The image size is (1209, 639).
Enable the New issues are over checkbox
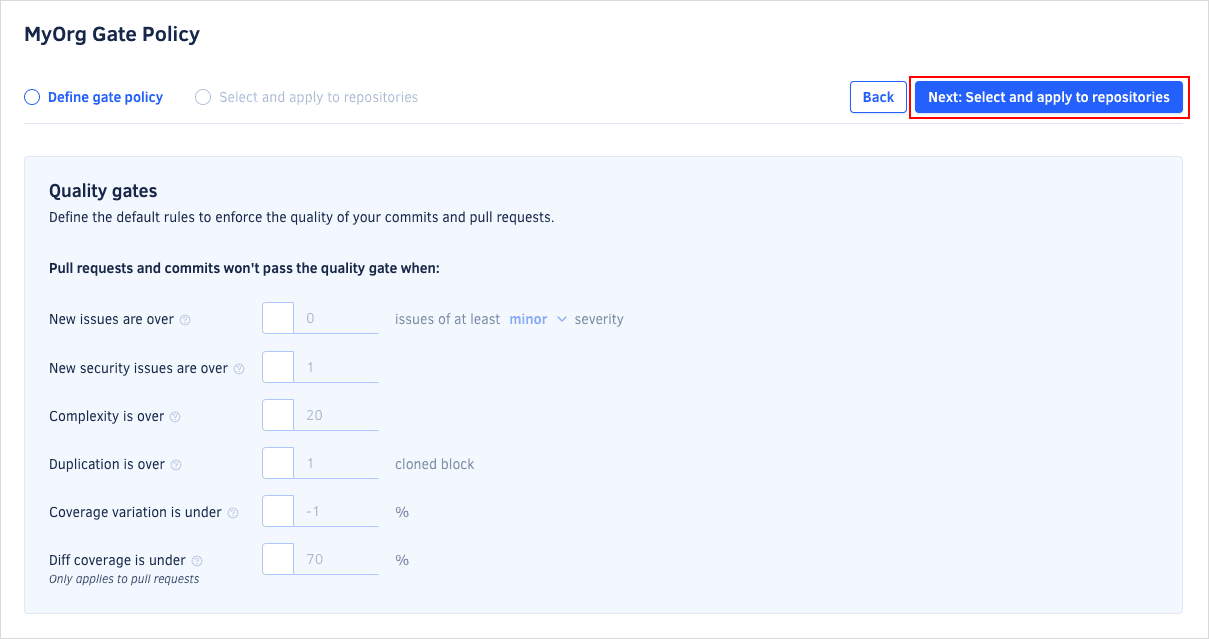point(278,319)
